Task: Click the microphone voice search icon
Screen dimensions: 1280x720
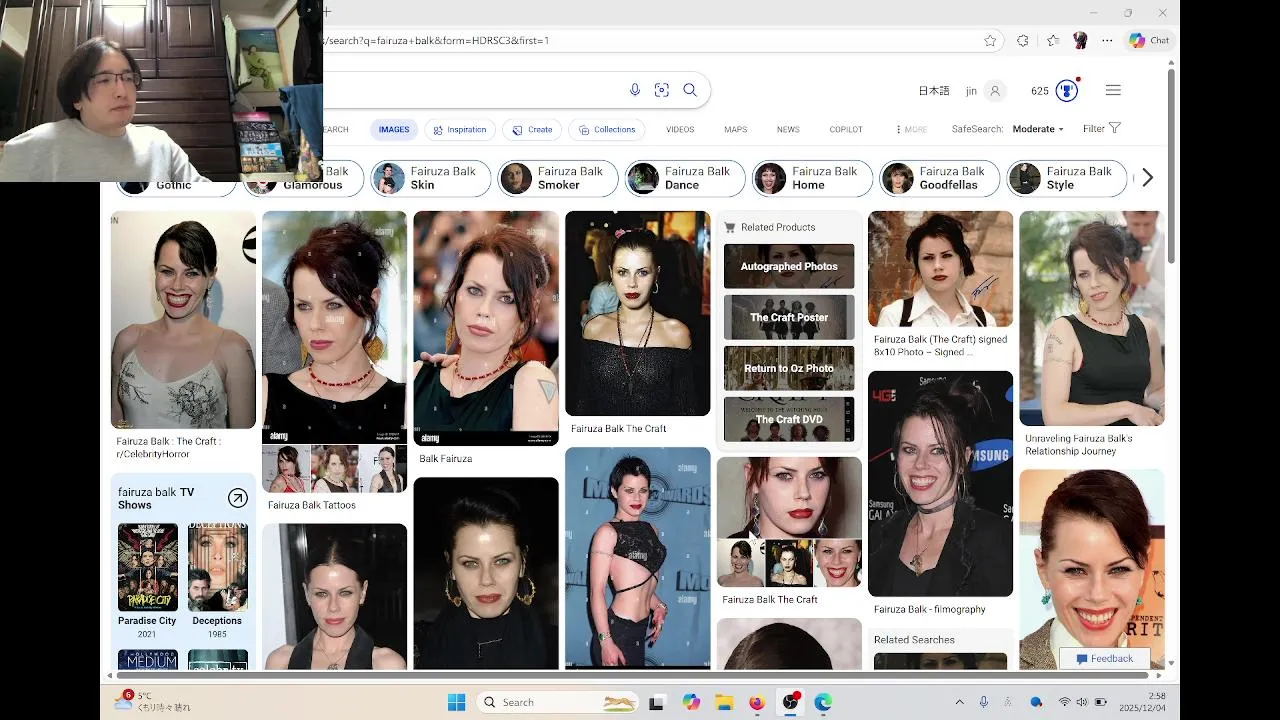Action: [635, 90]
